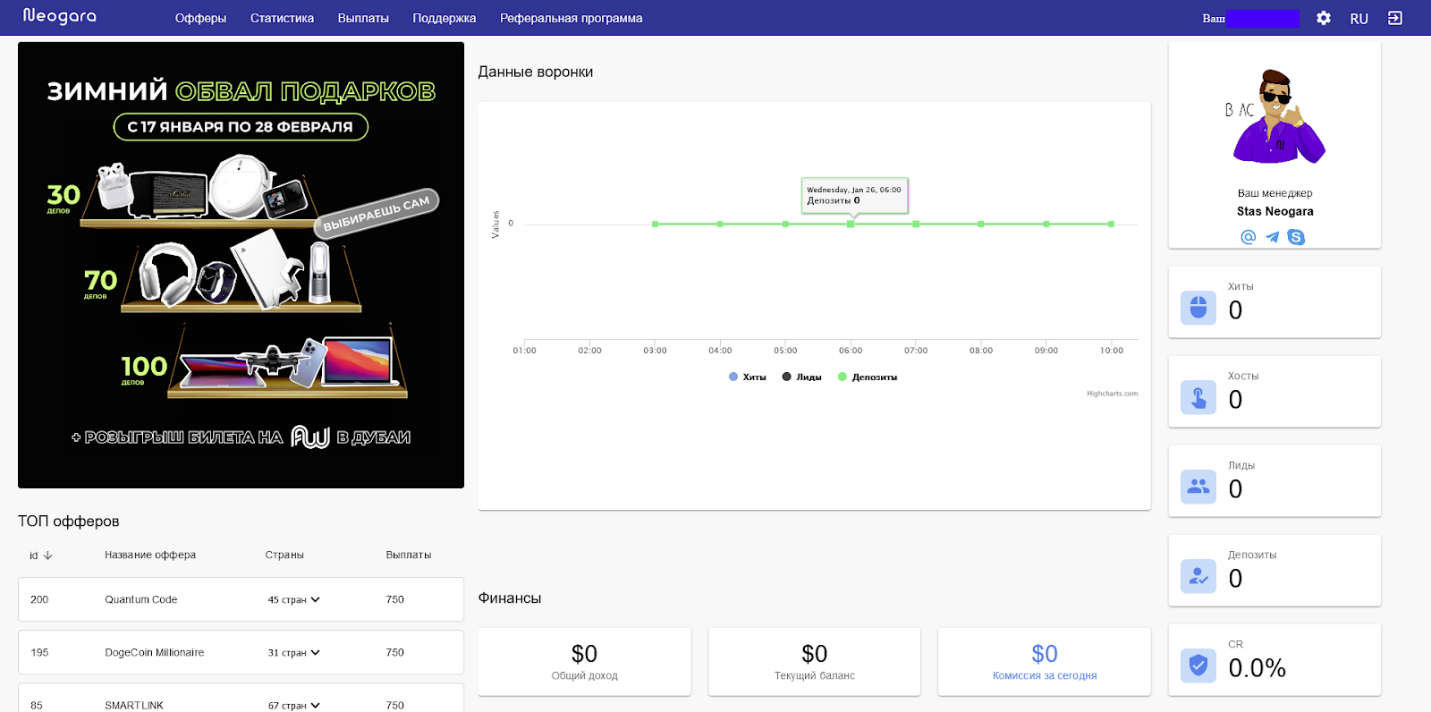The image size is (1431, 712).
Task: Open the RU language selector
Action: coord(1359,18)
